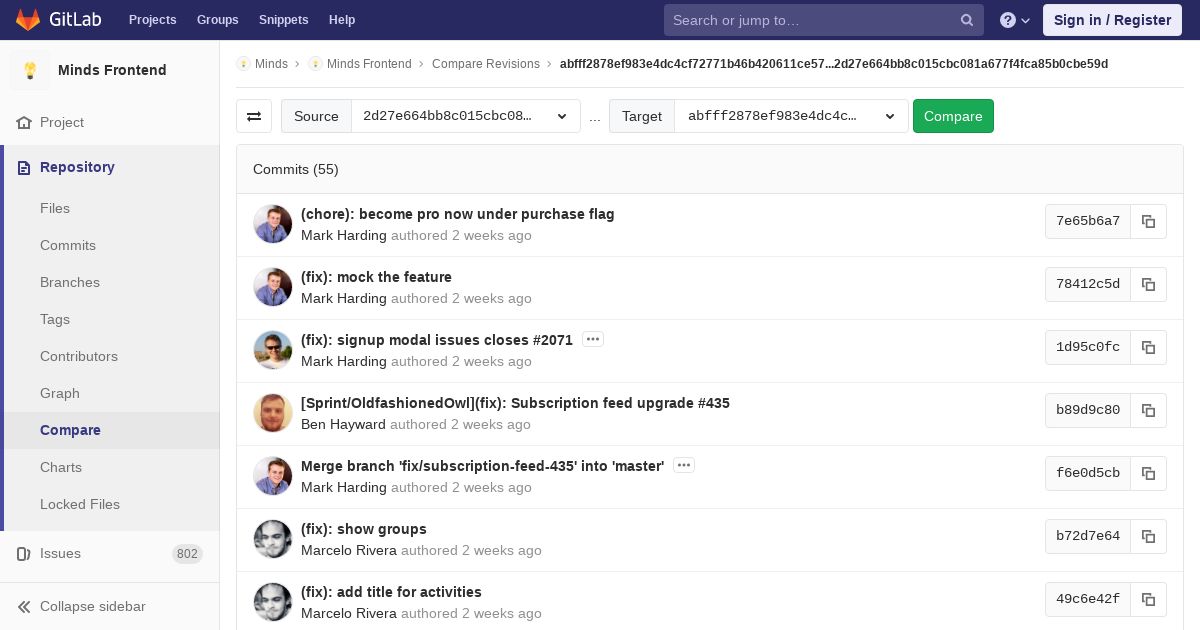Click Compare Revisions breadcrumb

coord(486,64)
